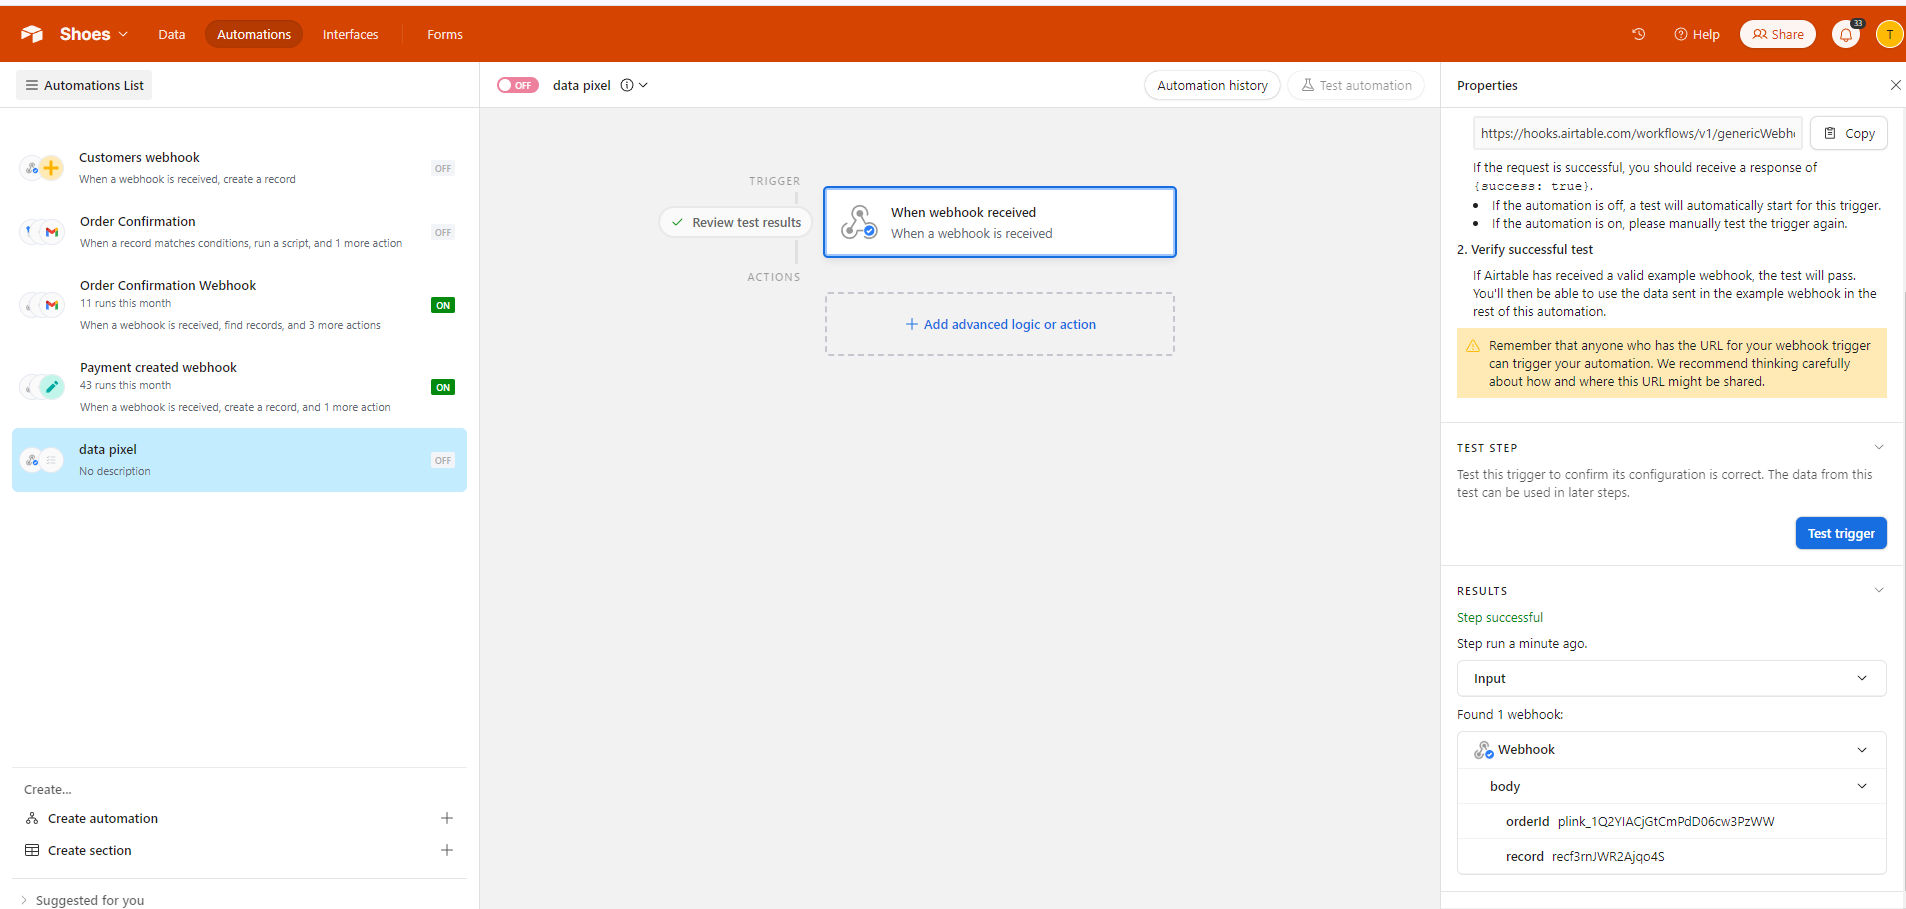Click the Step successful status text
Viewport: 1906px width, 909px height.
click(1500, 617)
